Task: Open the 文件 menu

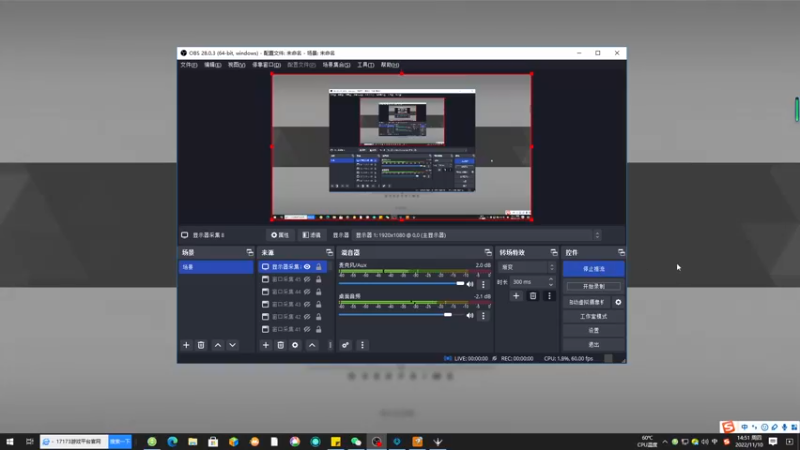Action: tap(188, 65)
